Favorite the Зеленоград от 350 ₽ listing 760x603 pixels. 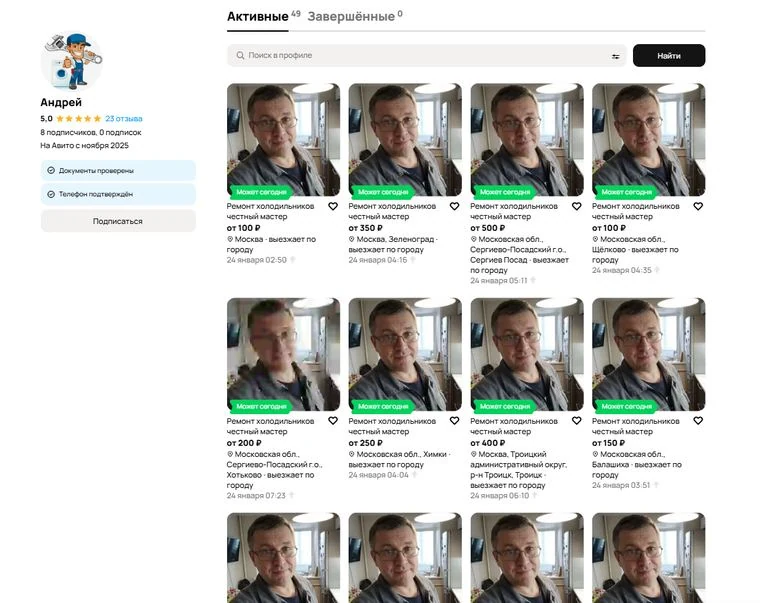454,206
